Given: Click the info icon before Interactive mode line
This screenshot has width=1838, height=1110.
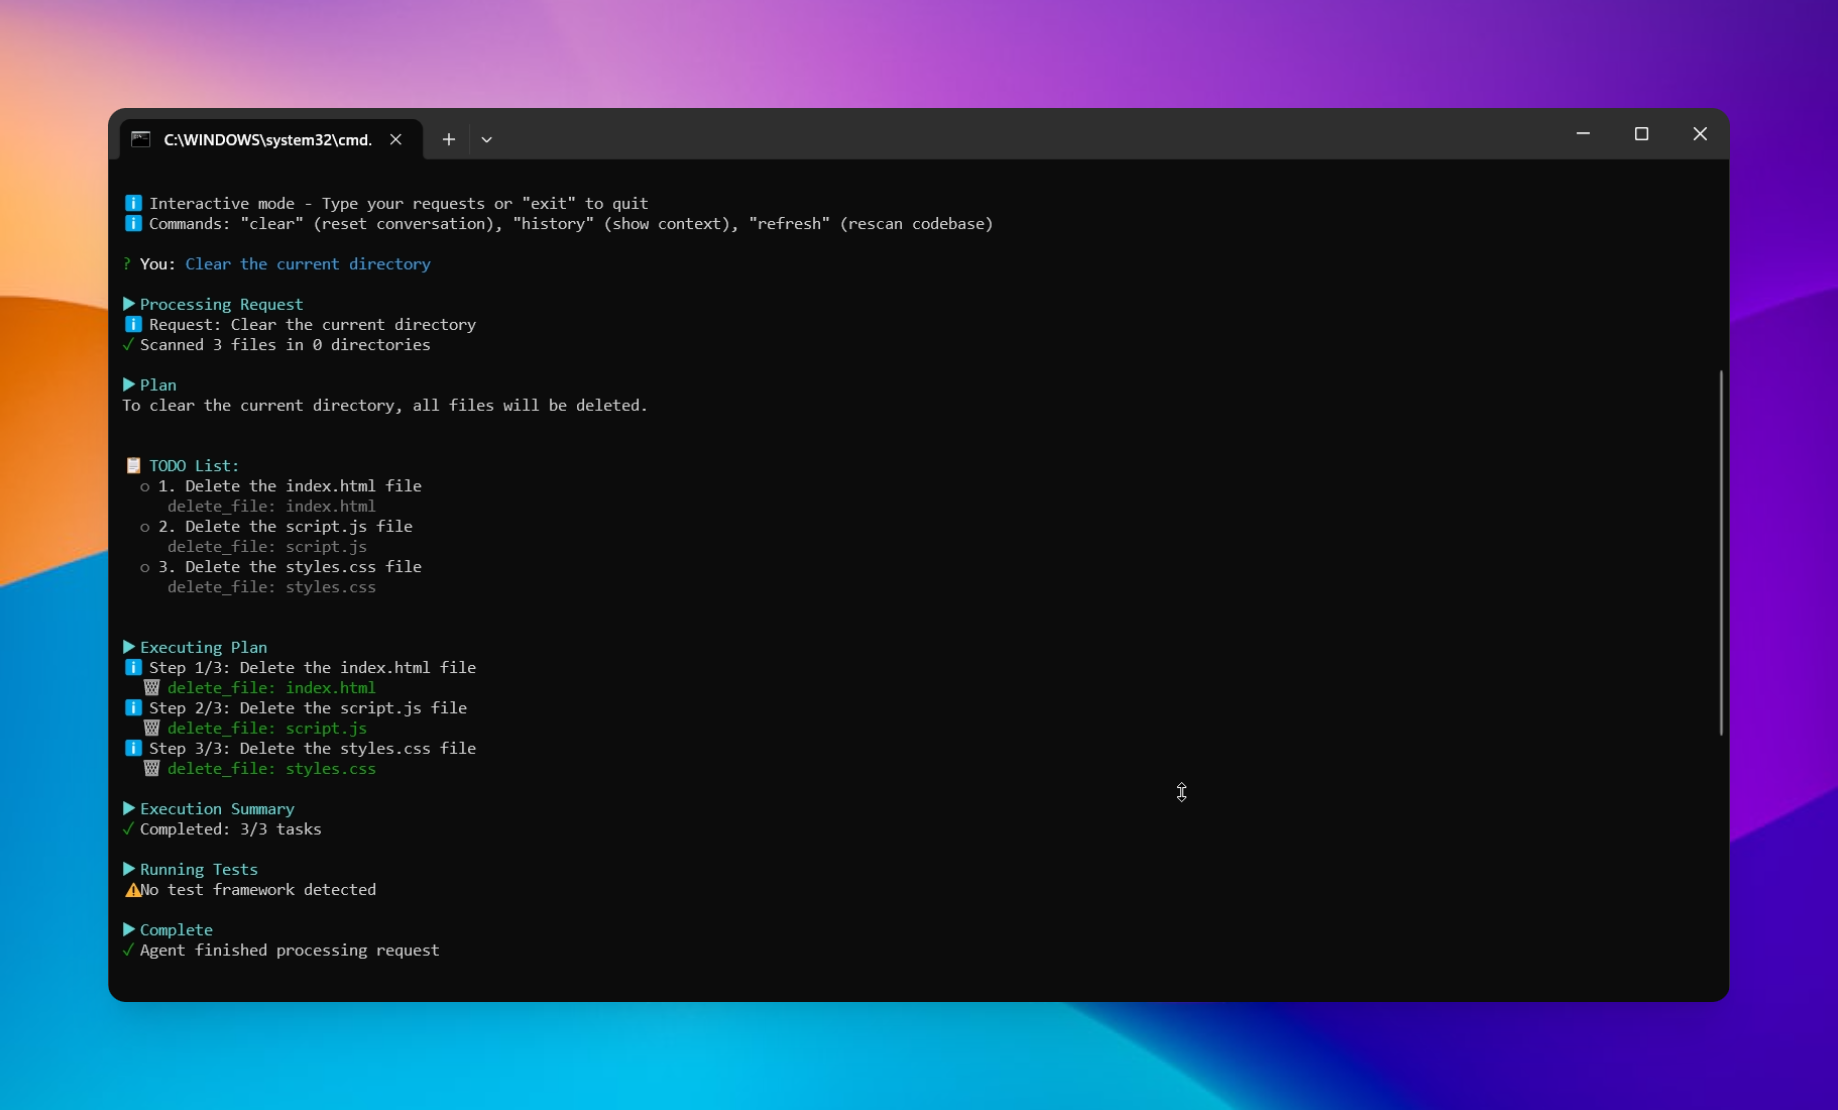Looking at the screenshot, I should [x=133, y=203].
